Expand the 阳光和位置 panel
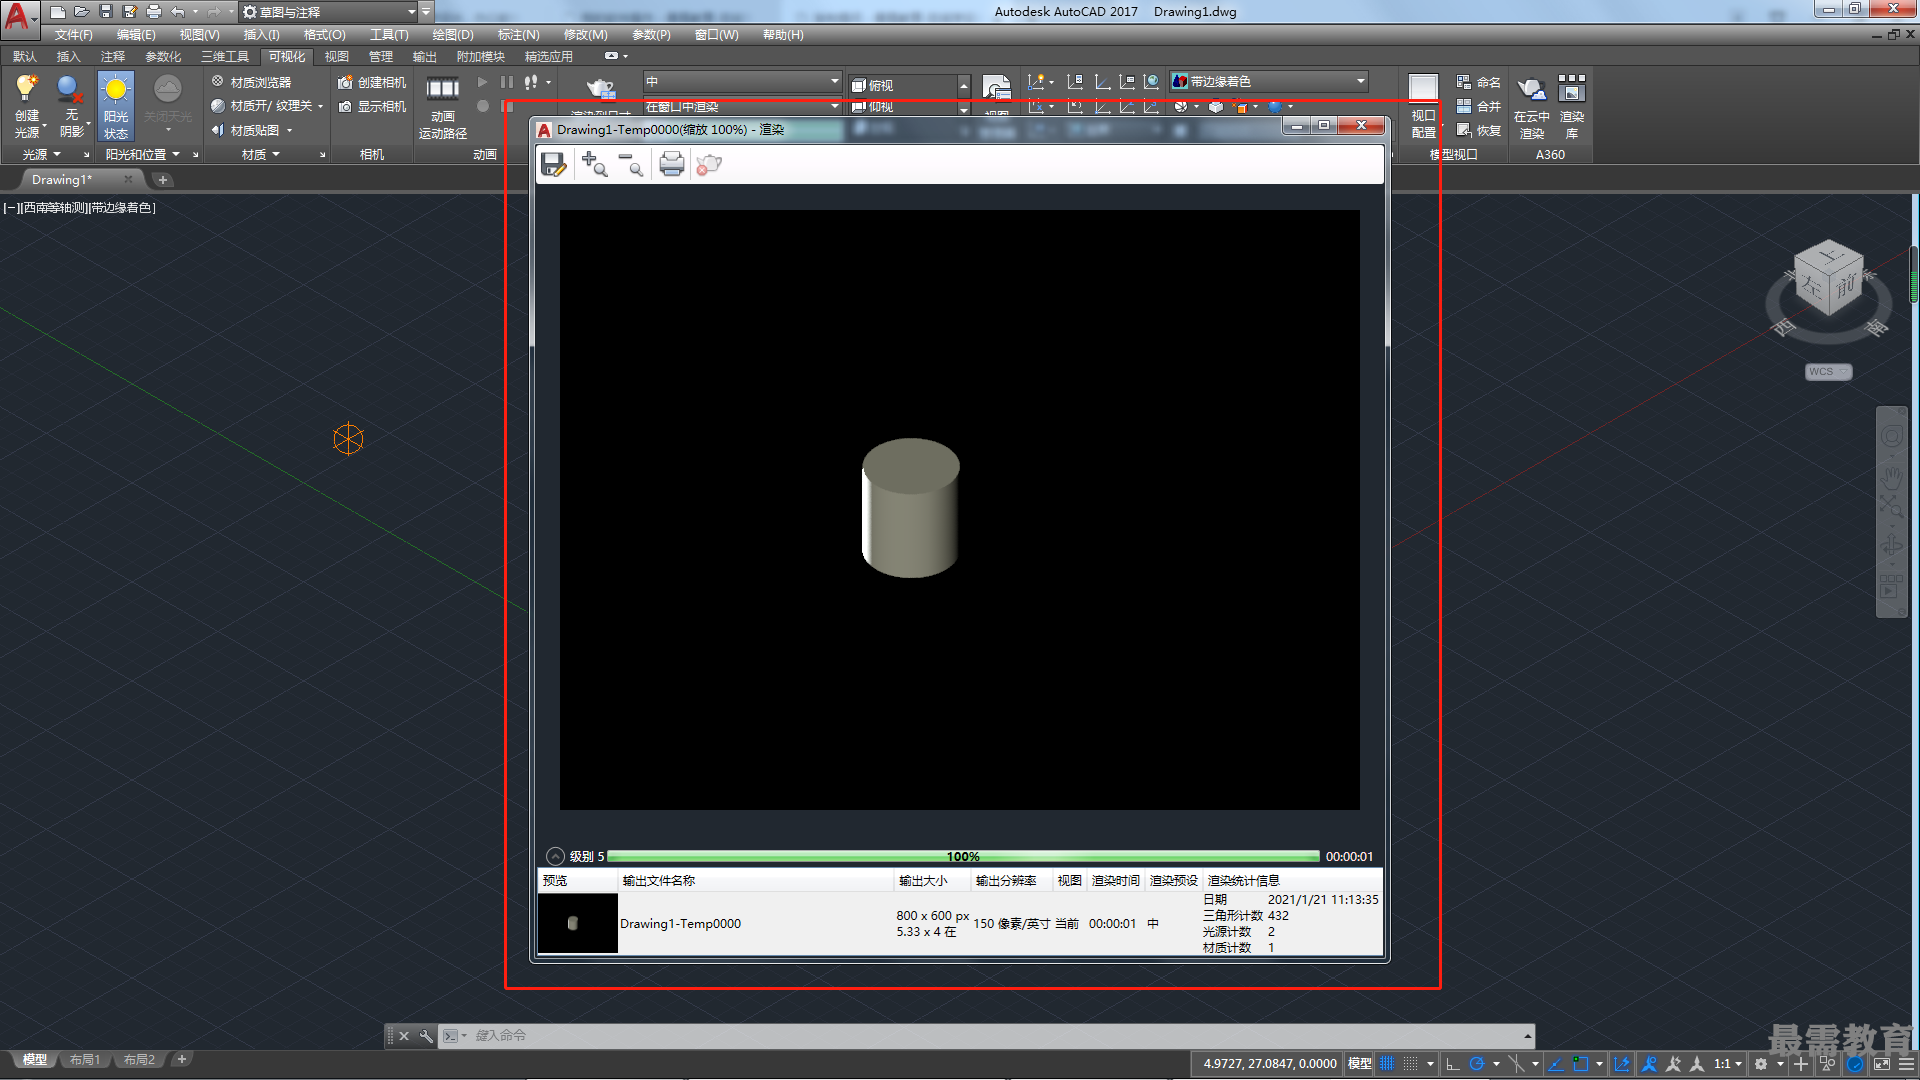 click(x=143, y=154)
